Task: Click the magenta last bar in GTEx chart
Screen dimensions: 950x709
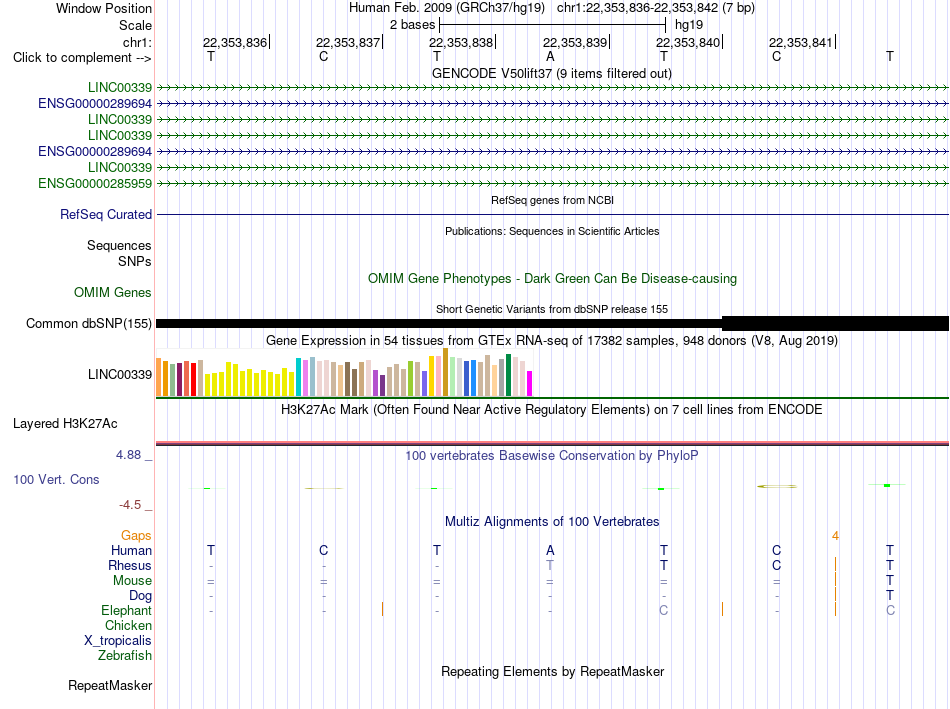Action: tap(530, 384)
